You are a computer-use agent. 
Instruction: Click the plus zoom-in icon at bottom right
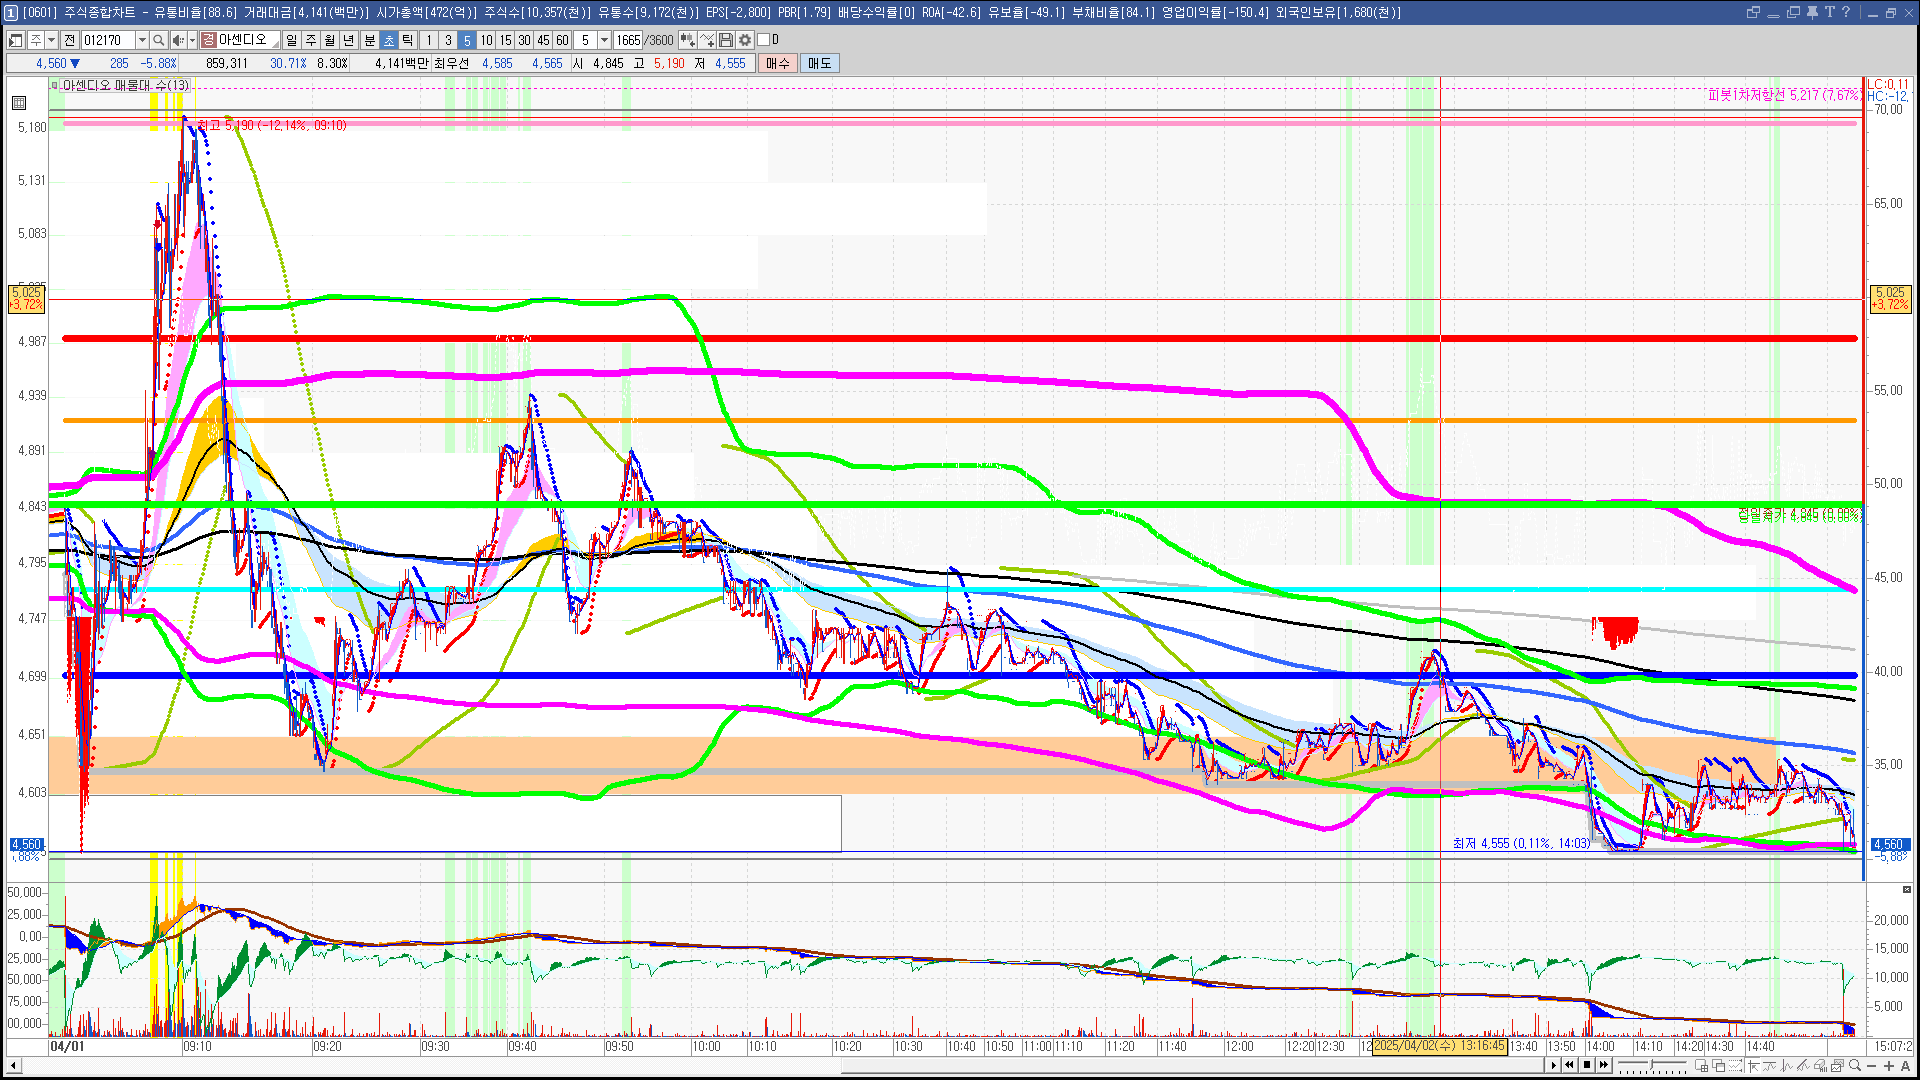(x=1889, y=1065)
